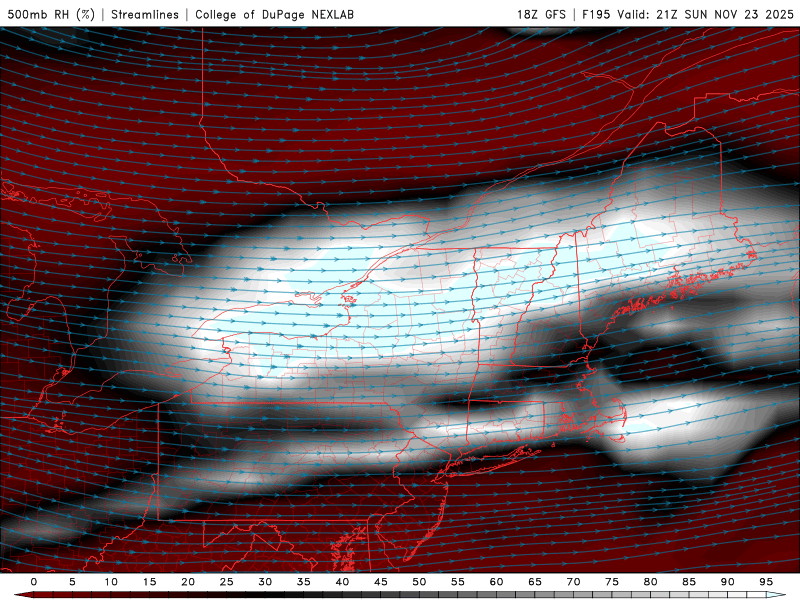Click the "18Z GFS" model run label
Image resolution: width=800 pixels, height=600 pixels.
click(x=541, y=14)
